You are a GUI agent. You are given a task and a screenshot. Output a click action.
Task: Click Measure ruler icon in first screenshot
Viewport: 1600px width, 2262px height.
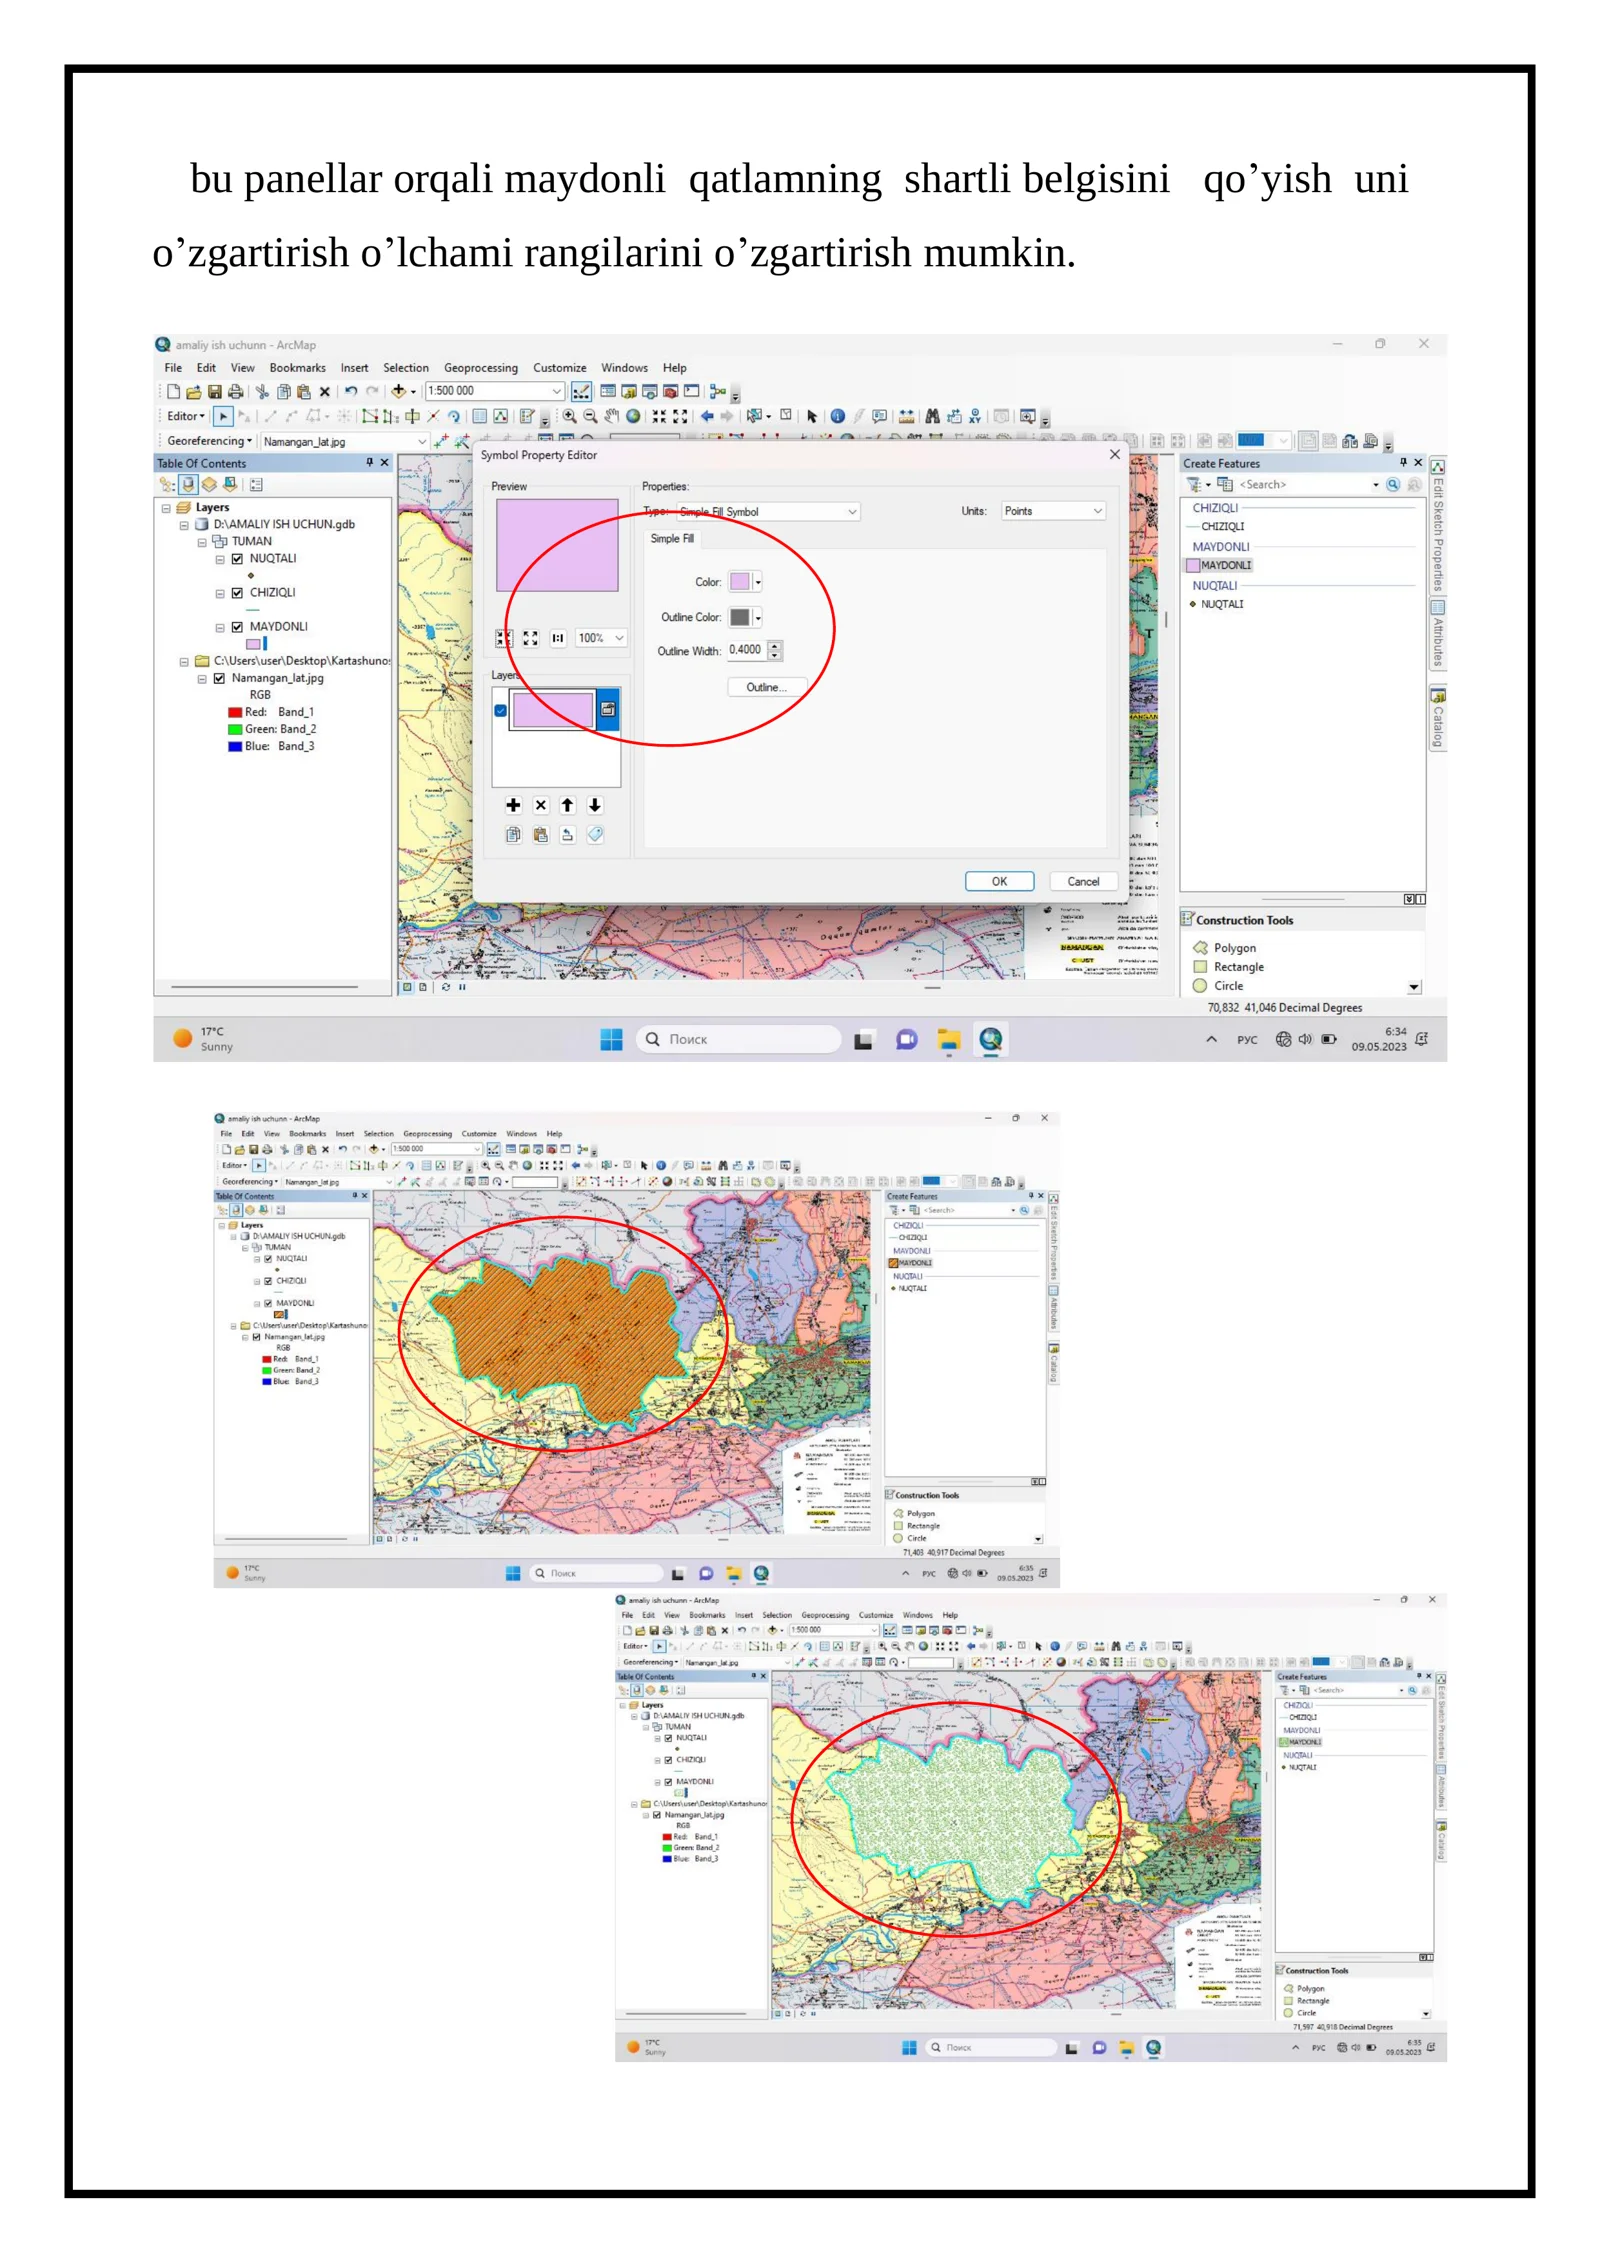click(x=906, y=416)
